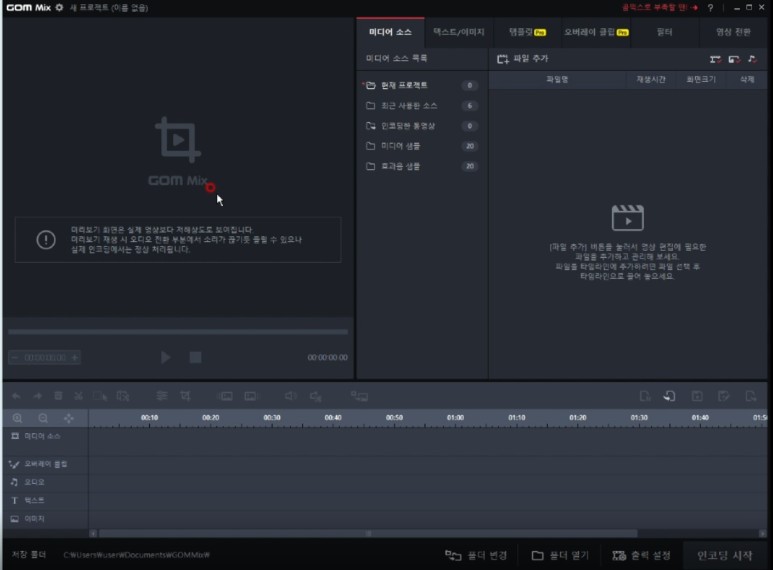Click the 재생시간 column header
773x570 pixels.
(x=651, y=79)
